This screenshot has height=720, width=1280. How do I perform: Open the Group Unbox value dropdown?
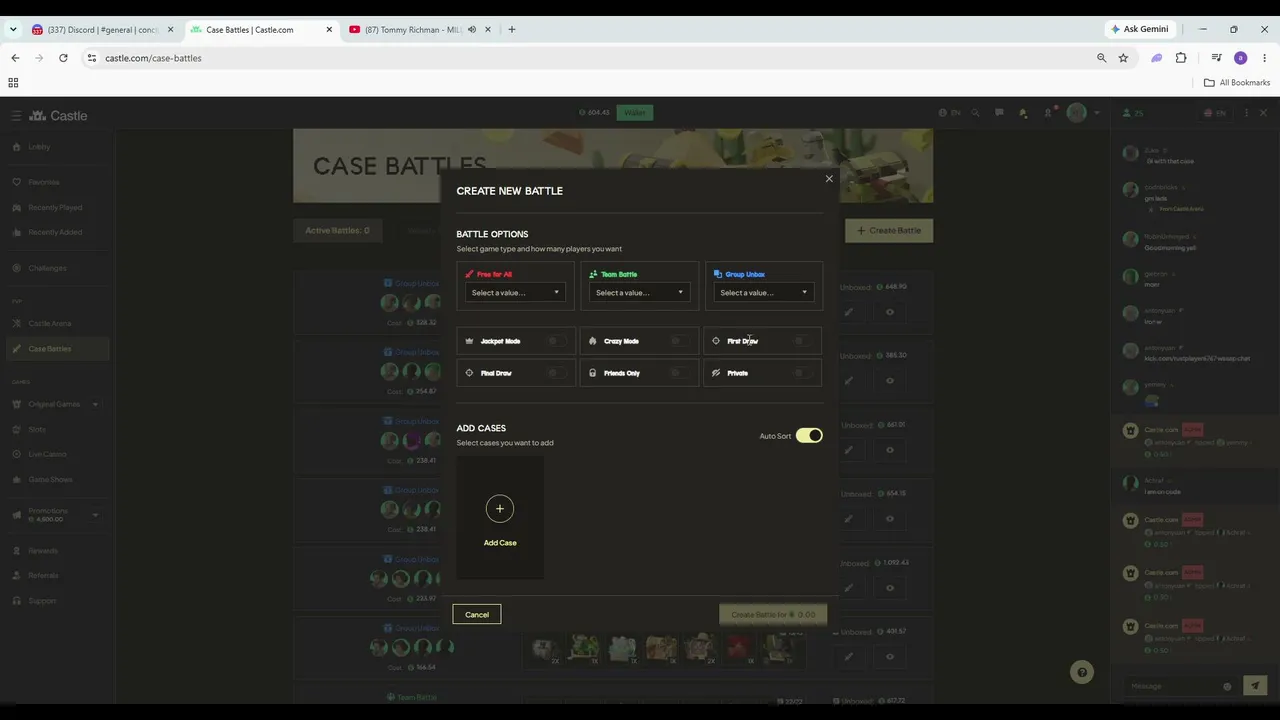pos(764,292)
